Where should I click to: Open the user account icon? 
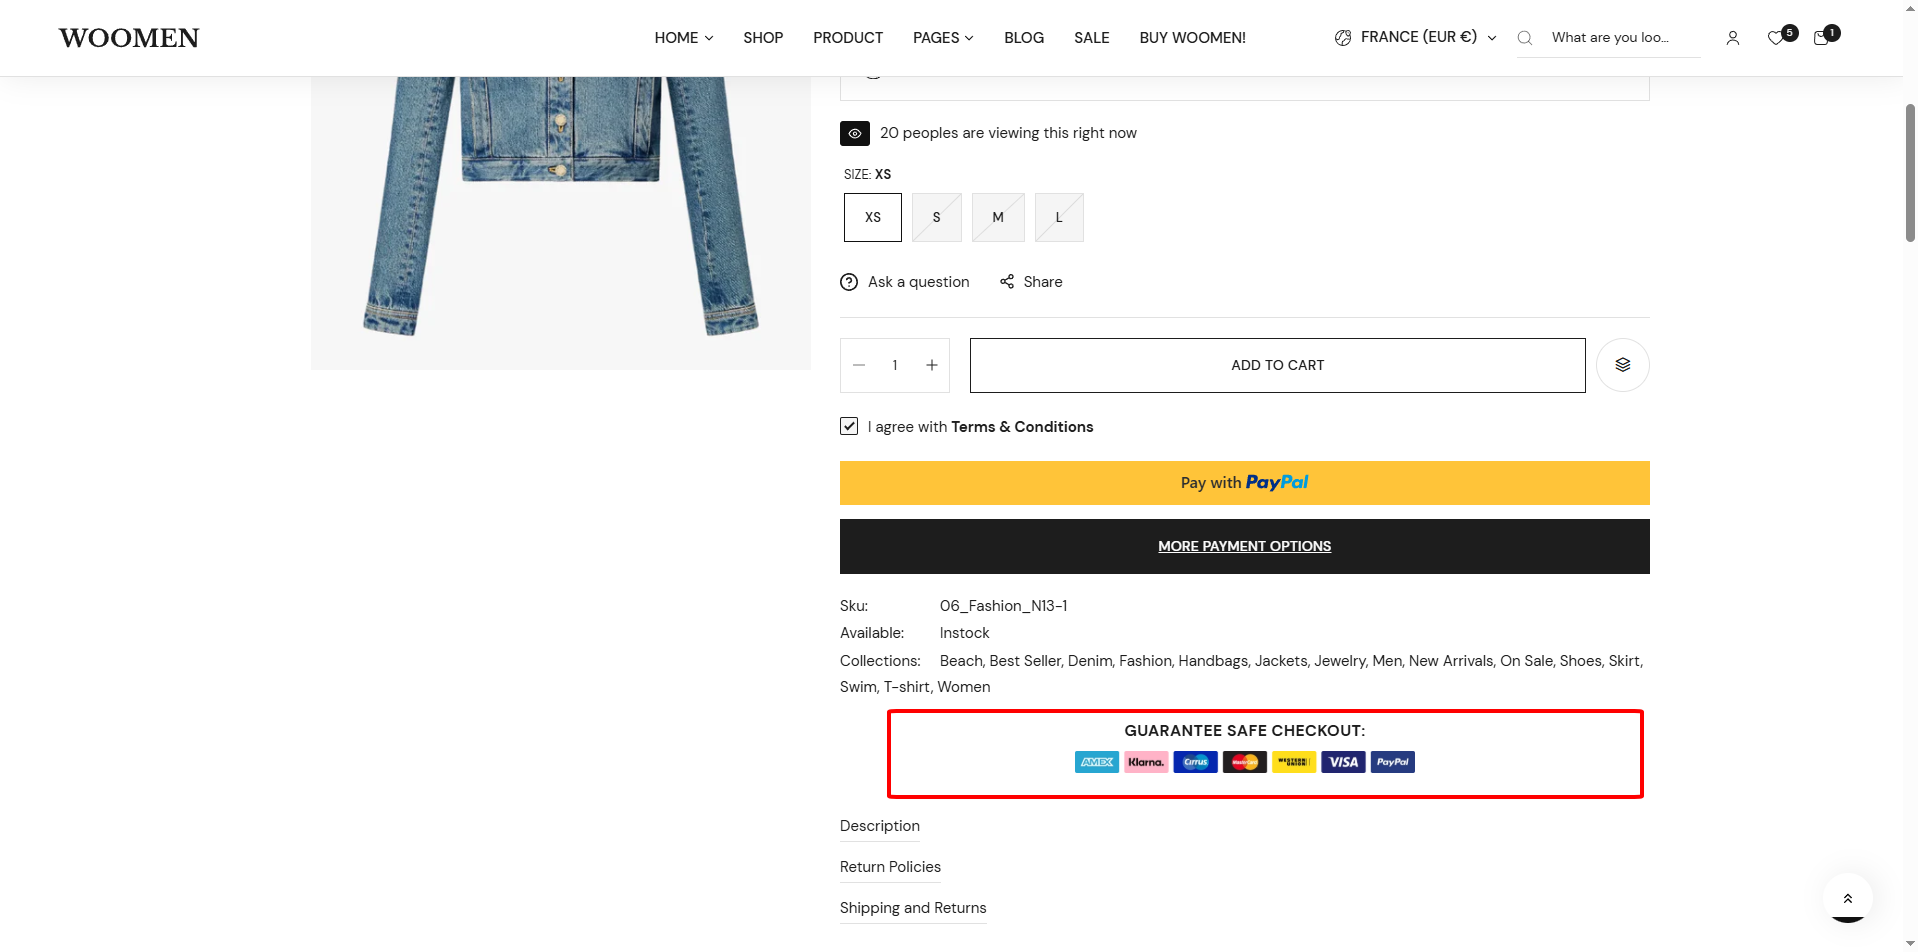point(1732,38)
